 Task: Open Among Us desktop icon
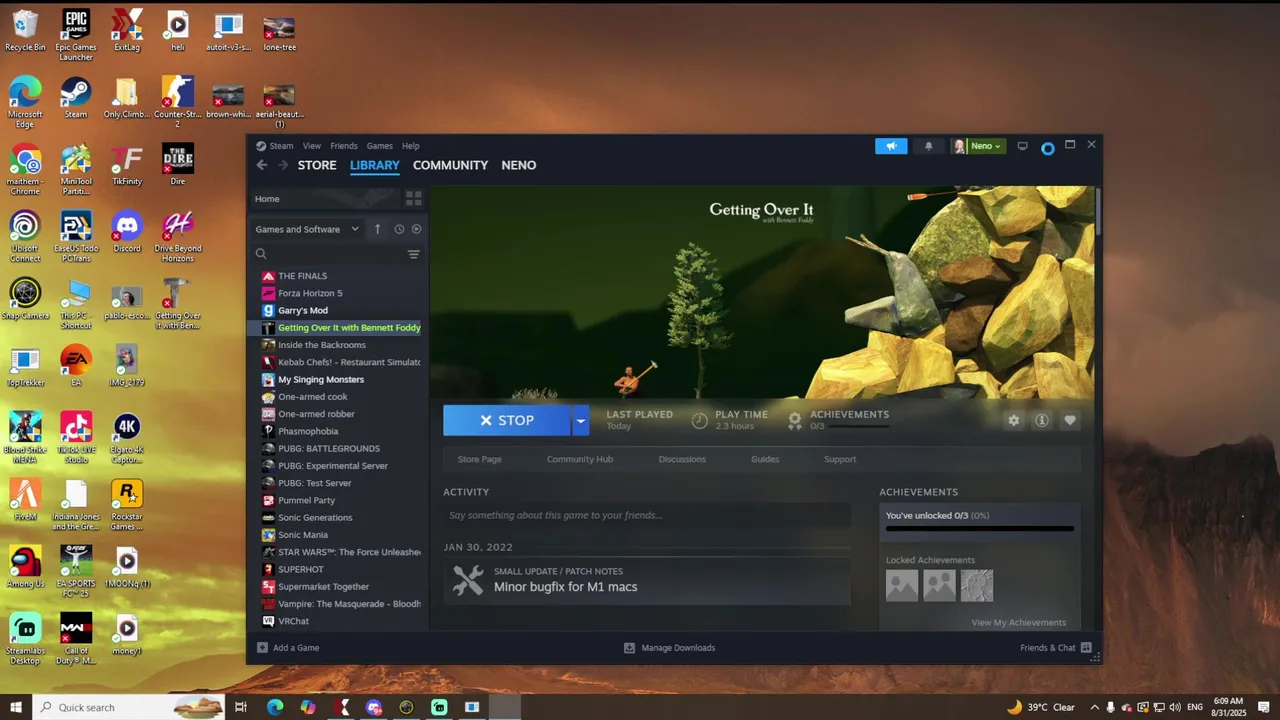[25, 567]
